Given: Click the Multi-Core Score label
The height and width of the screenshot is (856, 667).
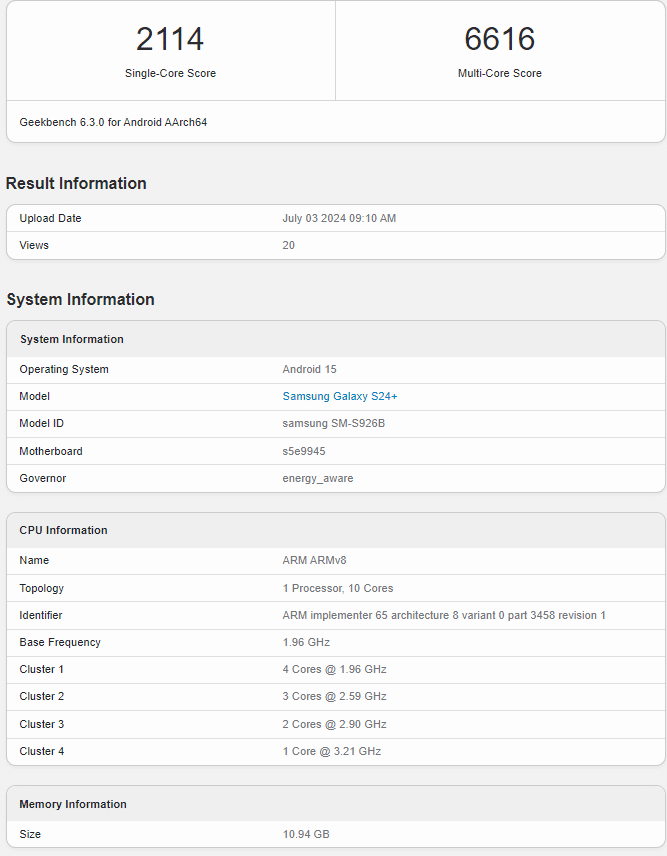Looking at the screenshot, I should pos(499,73).
